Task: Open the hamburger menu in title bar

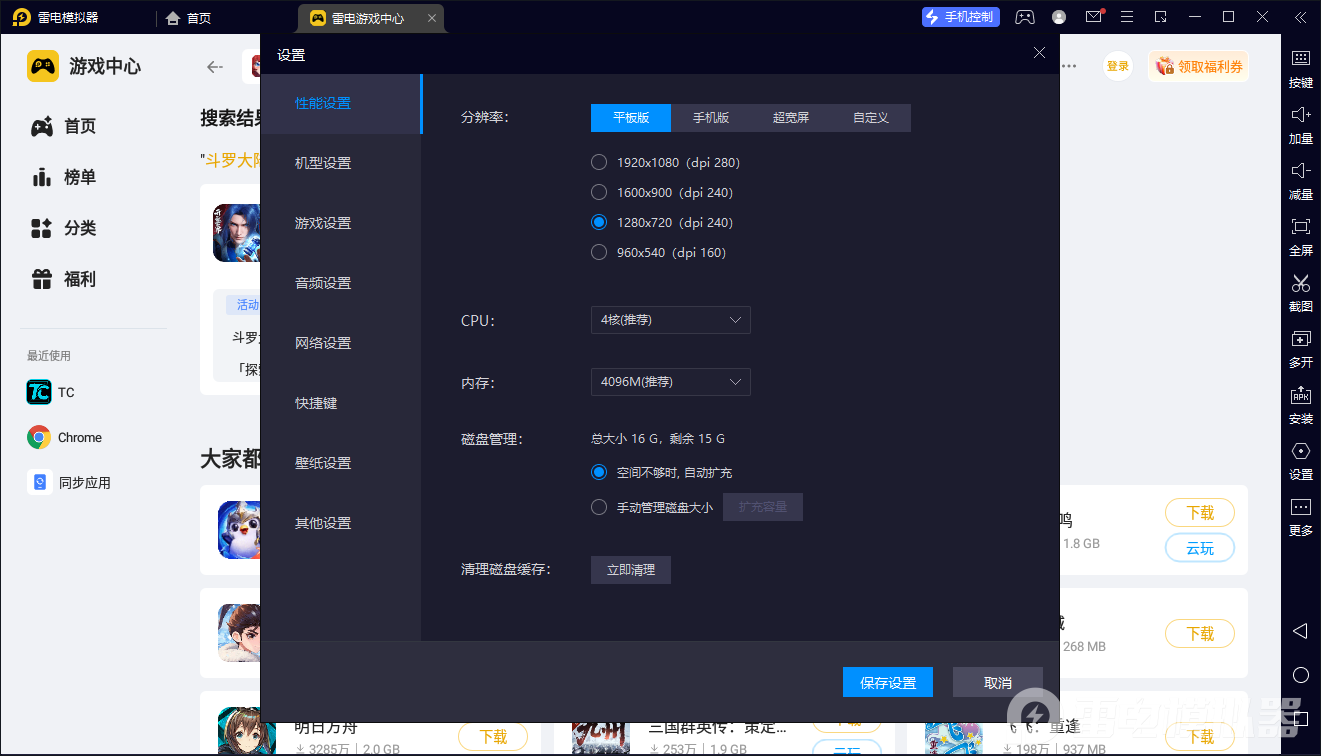Action: (1126, 17)
